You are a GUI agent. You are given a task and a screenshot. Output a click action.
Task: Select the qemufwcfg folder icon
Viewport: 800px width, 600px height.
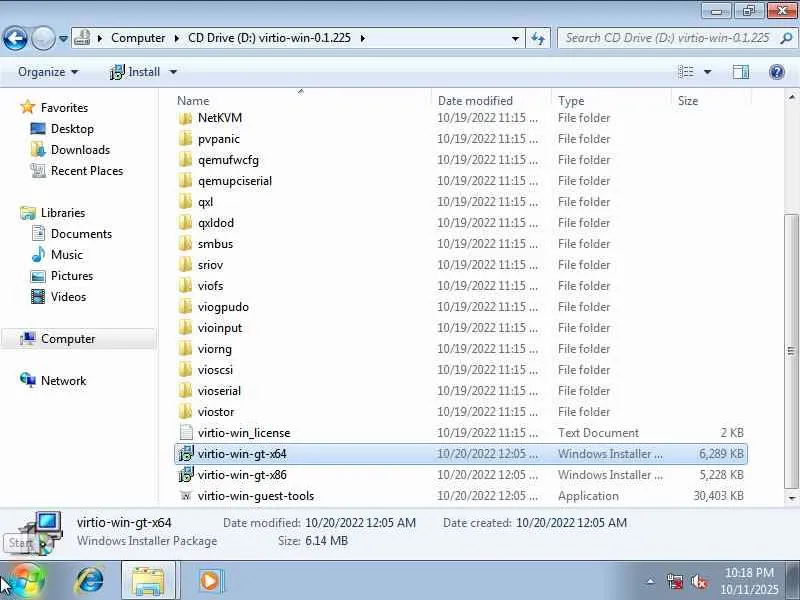click(x=186, y=160)
